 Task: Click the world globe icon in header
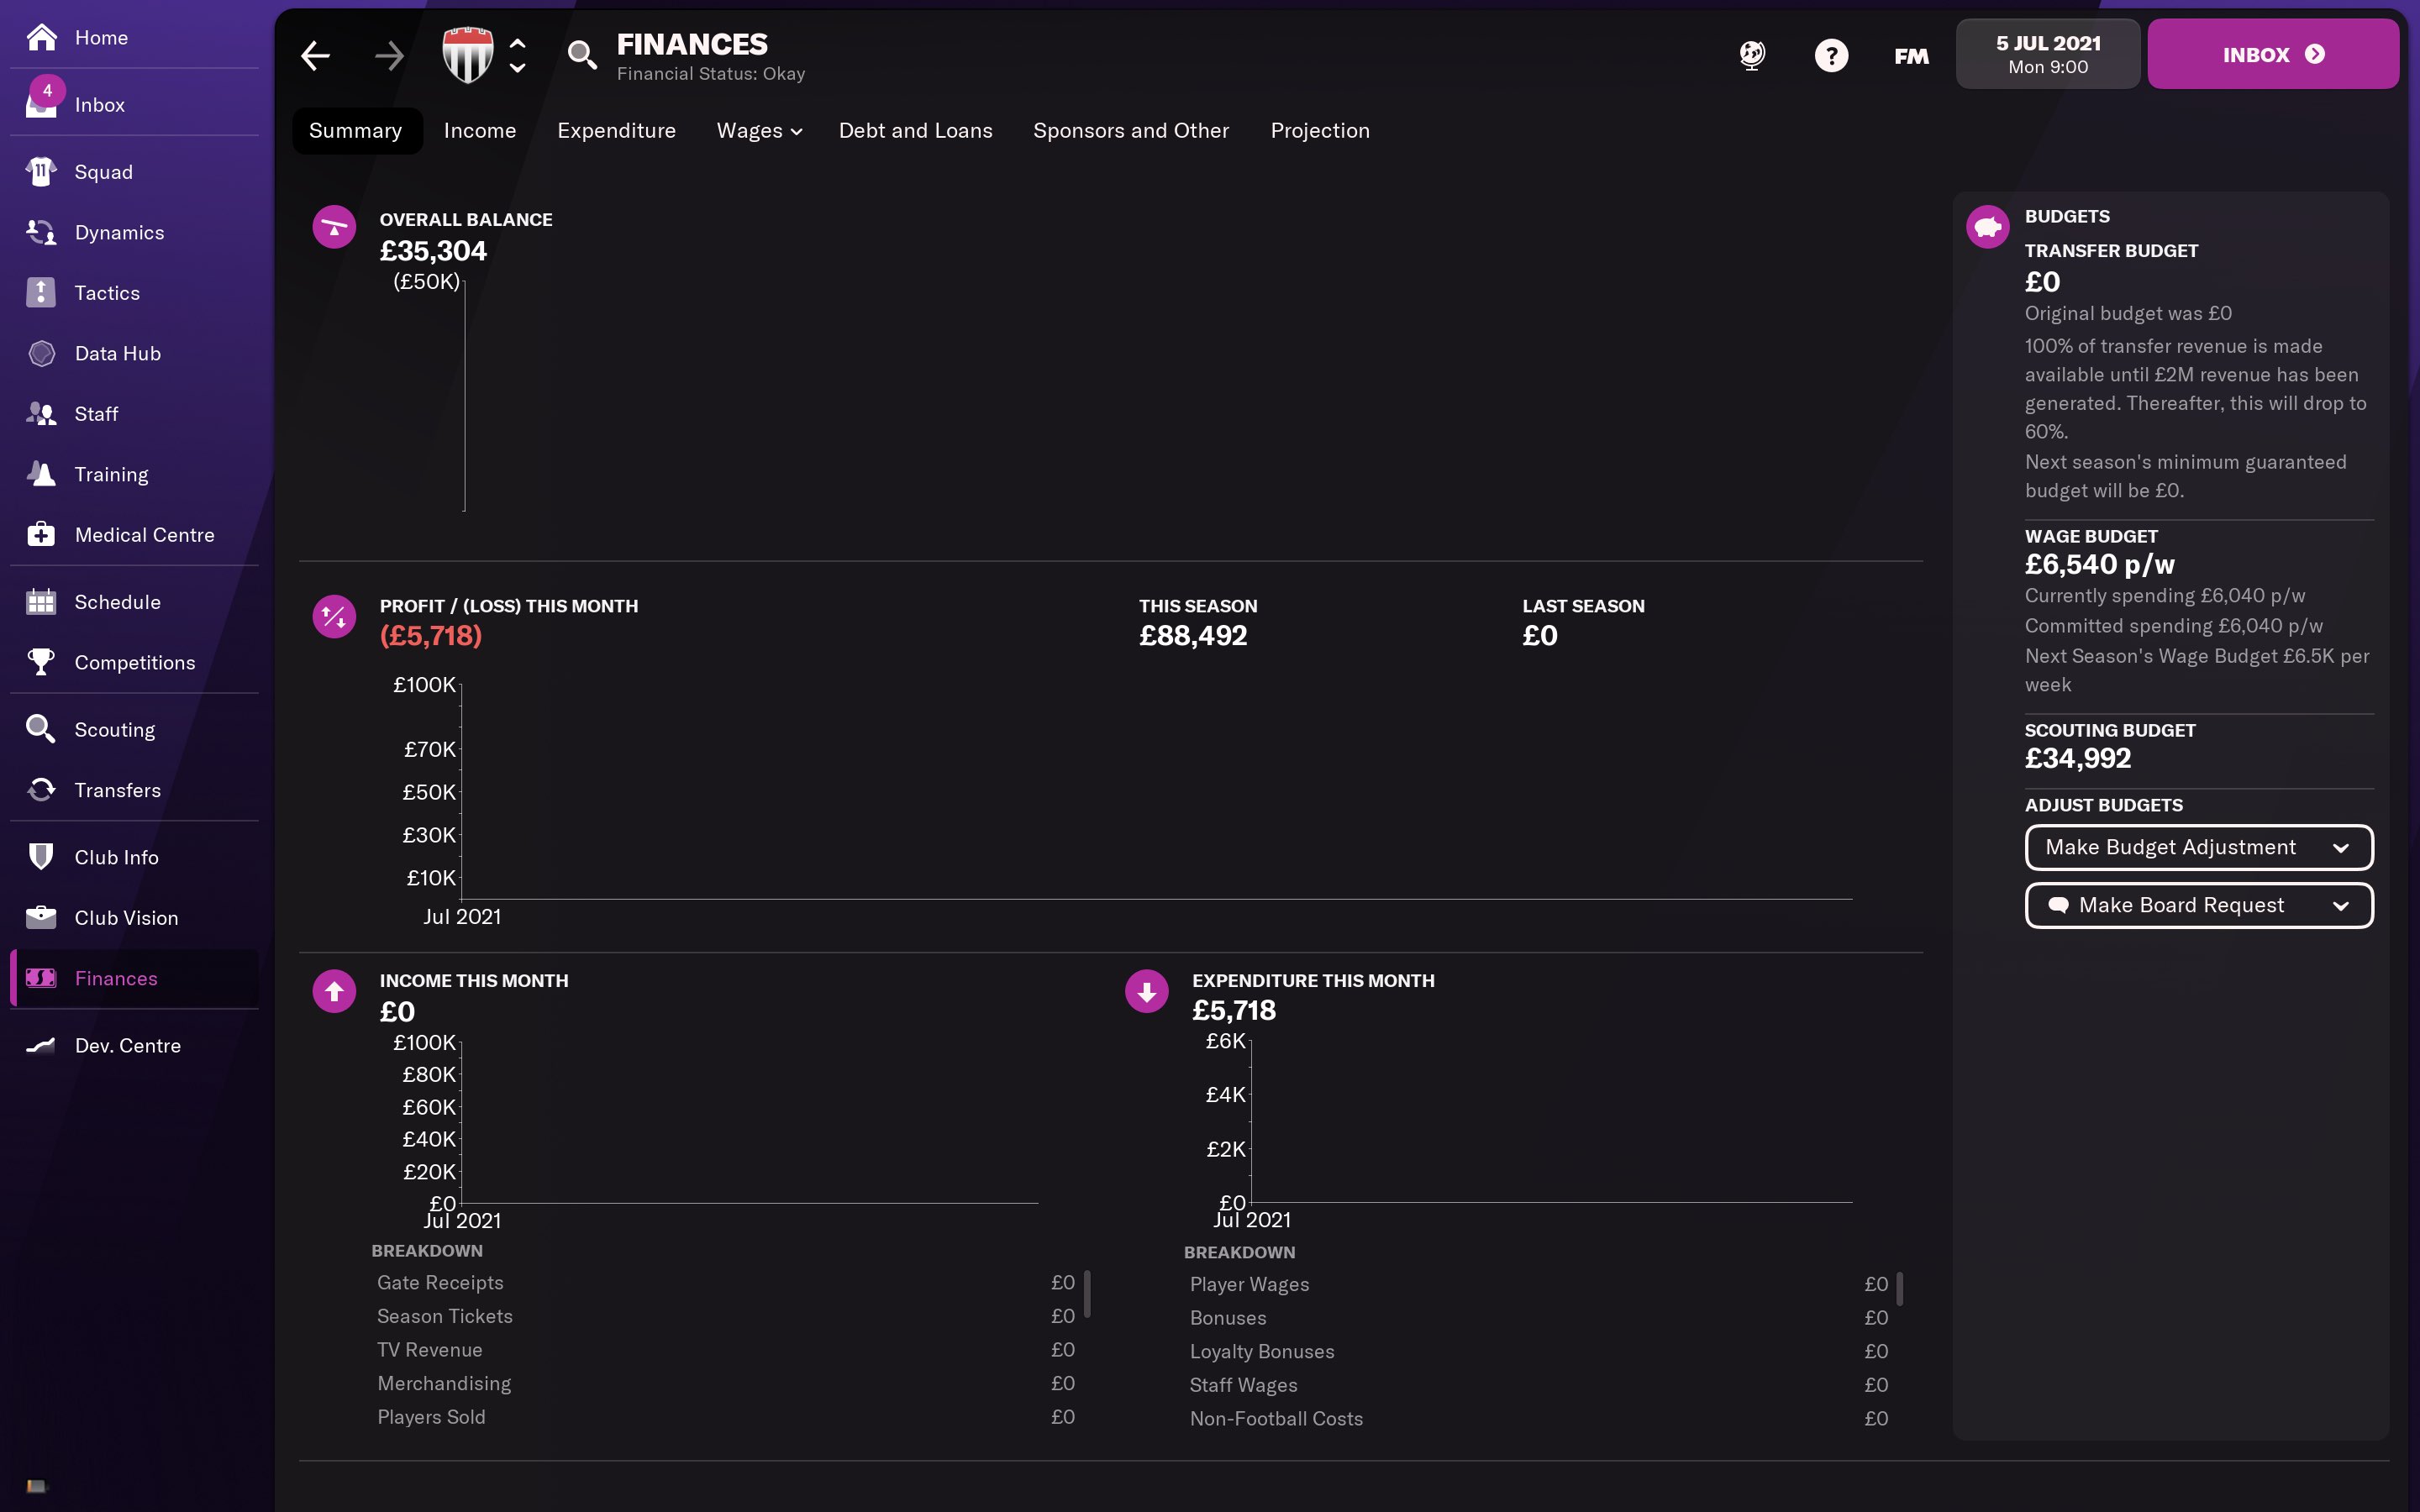point(1752,55)
